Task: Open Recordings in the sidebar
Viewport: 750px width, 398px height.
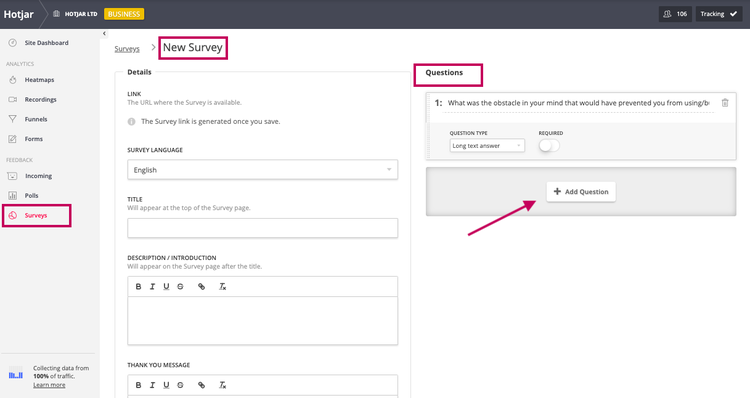Action: 41,100
